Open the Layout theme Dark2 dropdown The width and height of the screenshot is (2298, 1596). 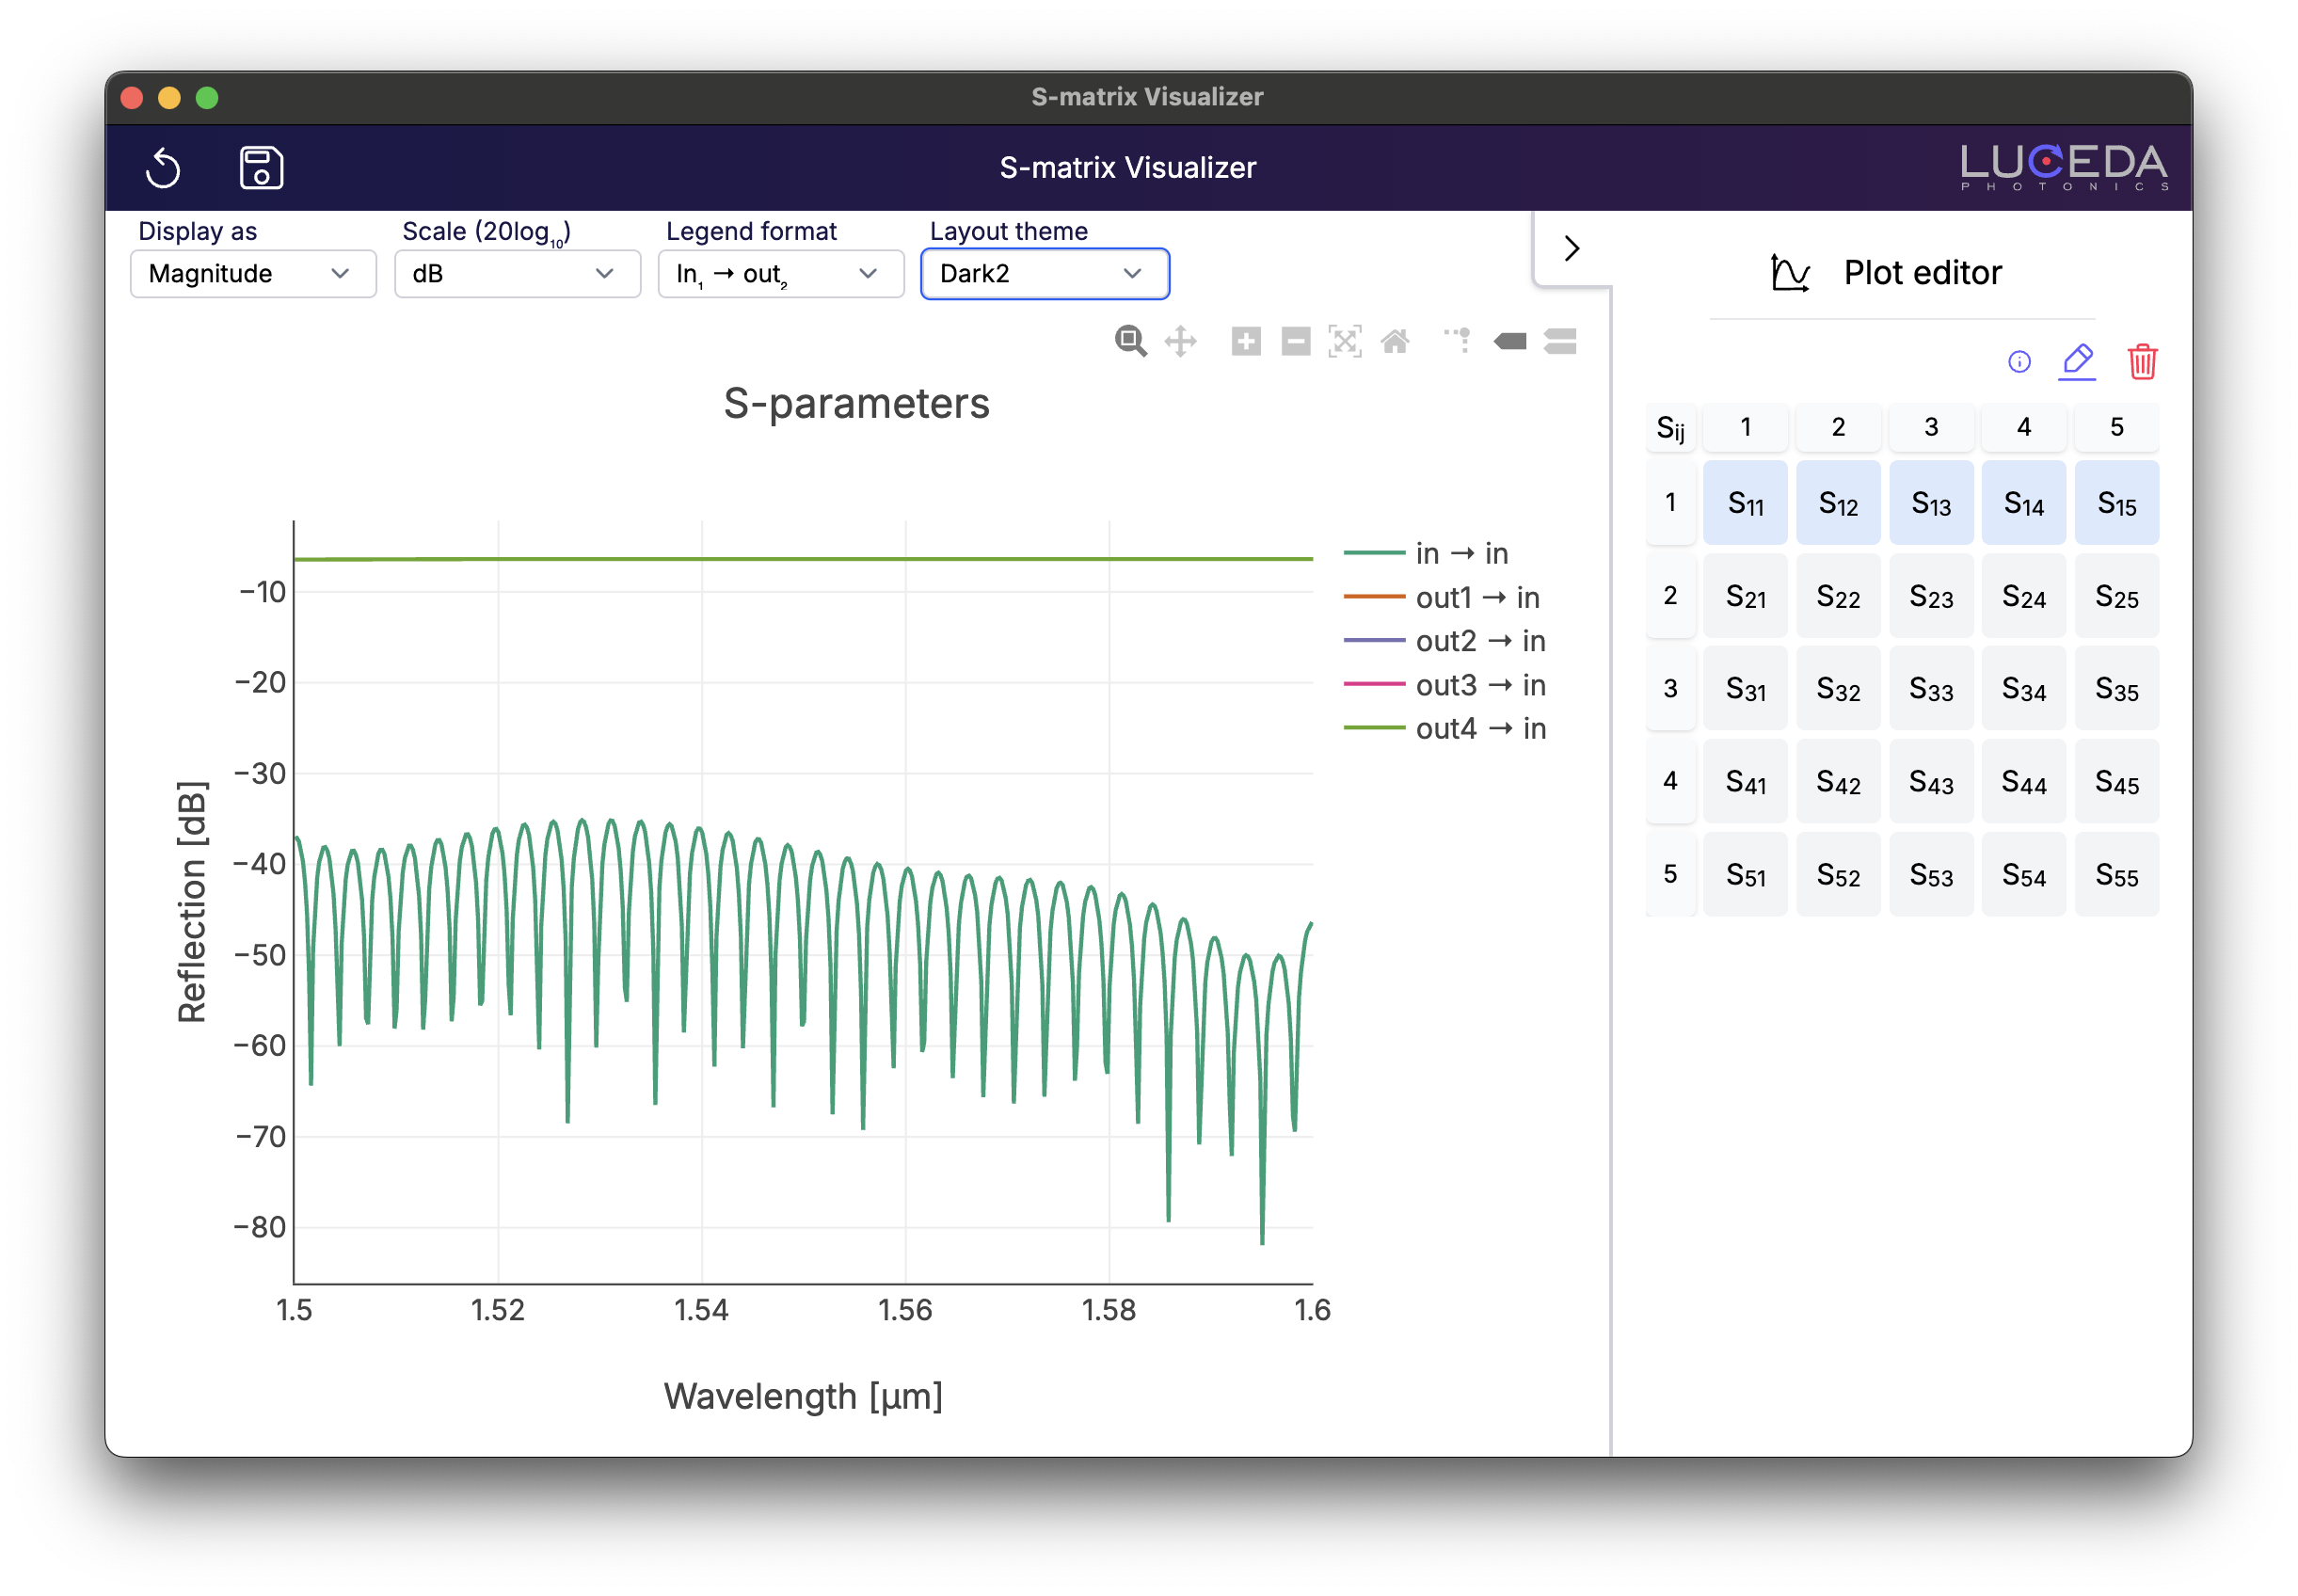click(x=1044, y=273)
